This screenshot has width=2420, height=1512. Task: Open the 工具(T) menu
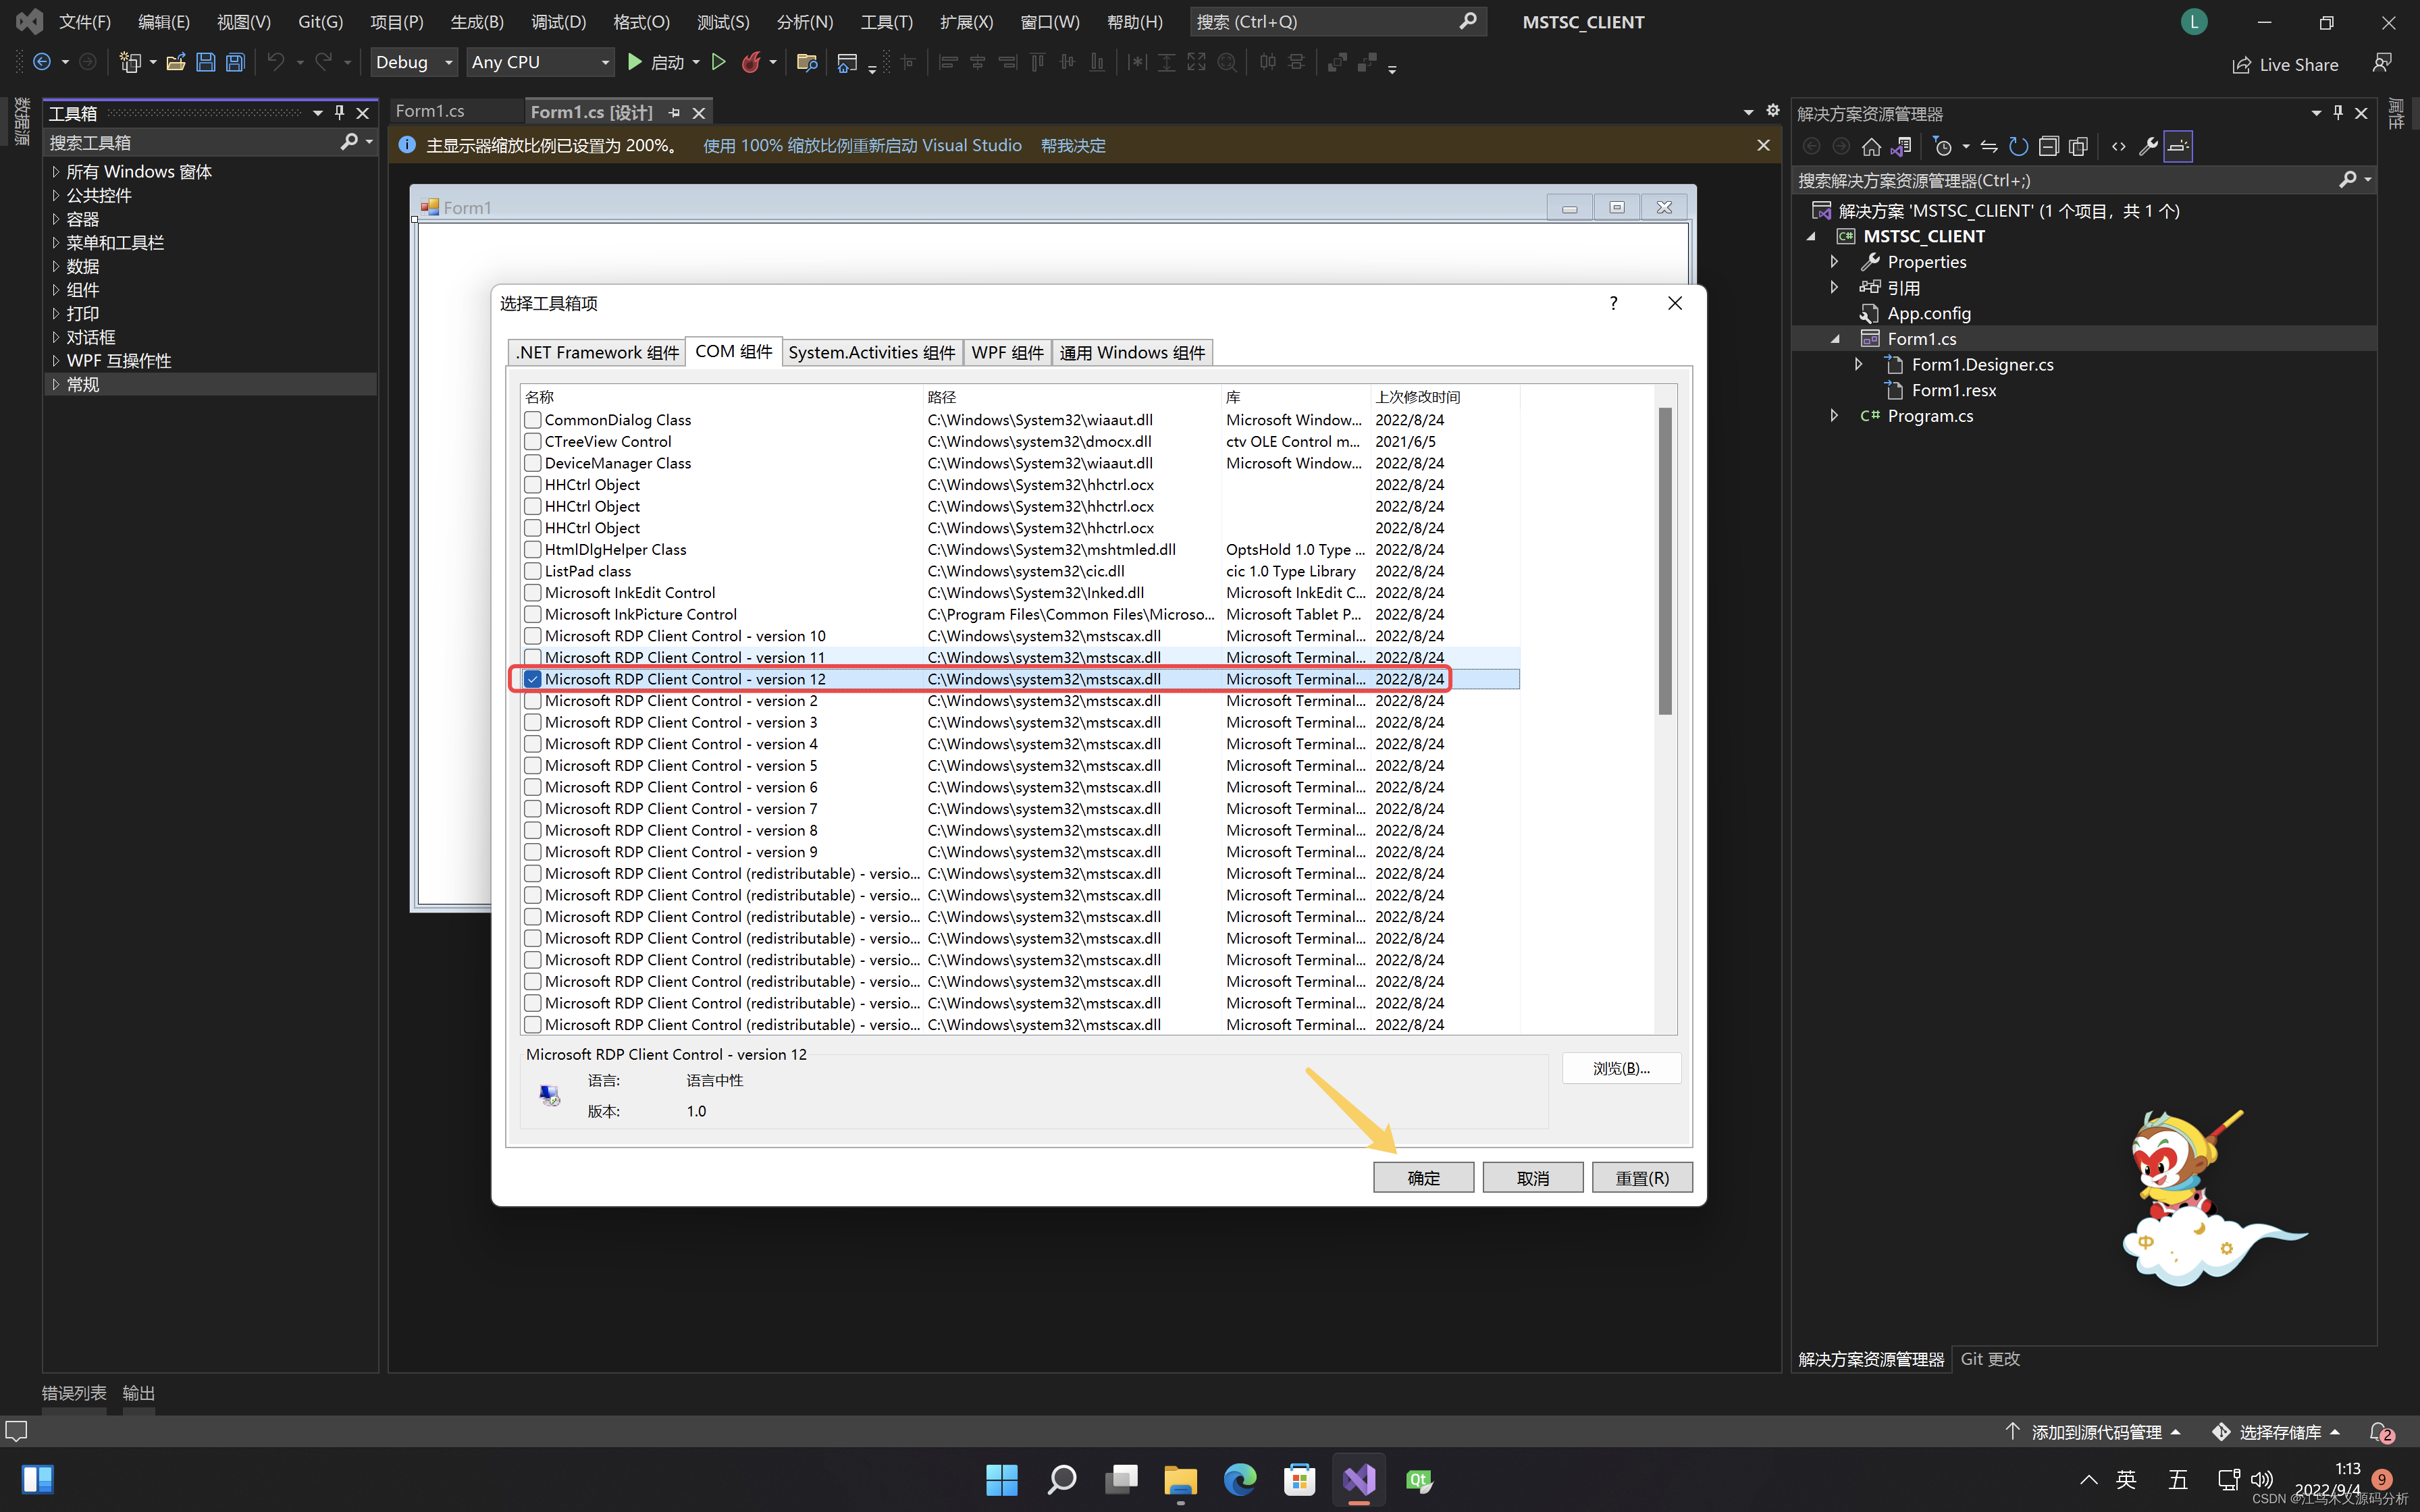(x=887, y=22)
